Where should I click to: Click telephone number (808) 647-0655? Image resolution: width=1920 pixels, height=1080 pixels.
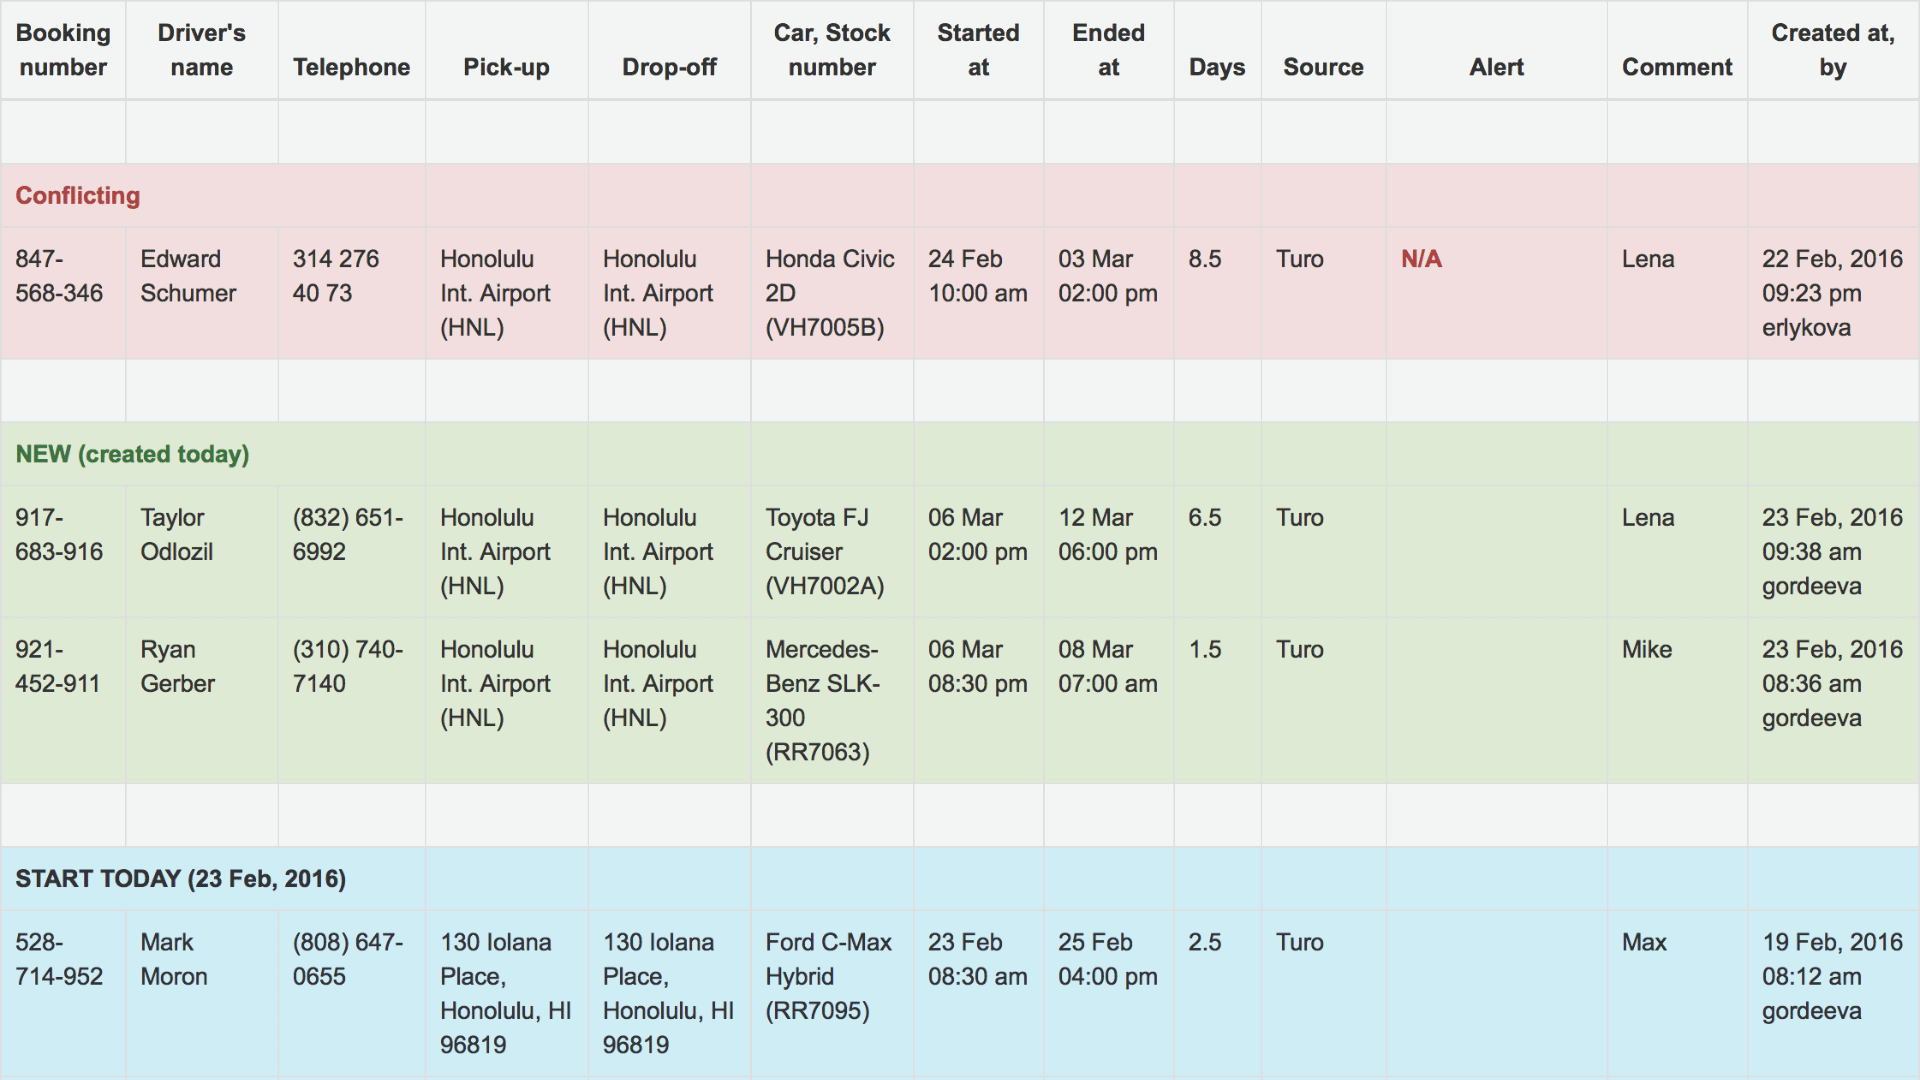click(347, 960)
